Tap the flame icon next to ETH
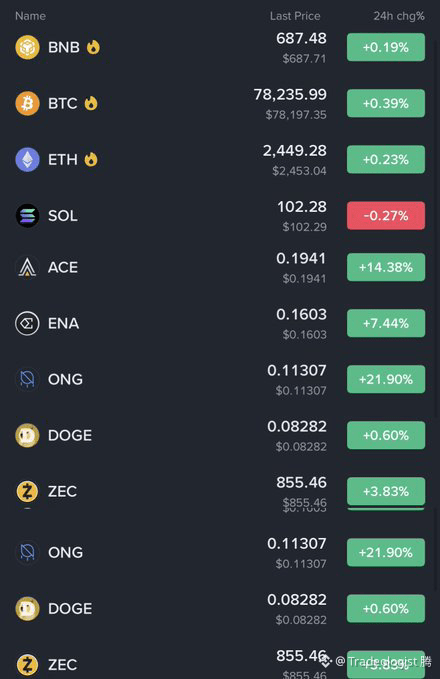 pos(91,159)
